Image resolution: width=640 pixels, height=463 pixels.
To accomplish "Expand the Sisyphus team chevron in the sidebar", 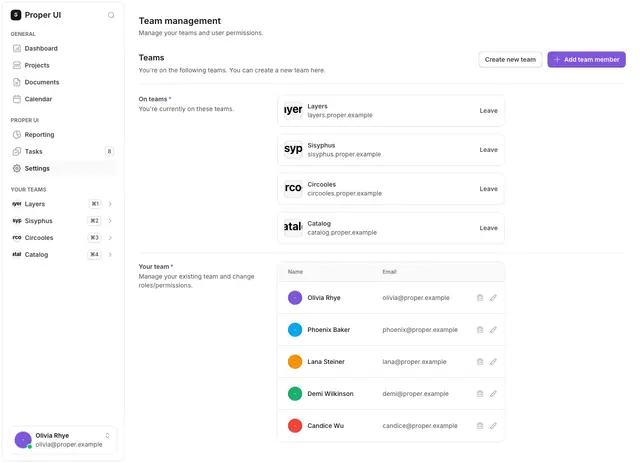I will point(110,221).
